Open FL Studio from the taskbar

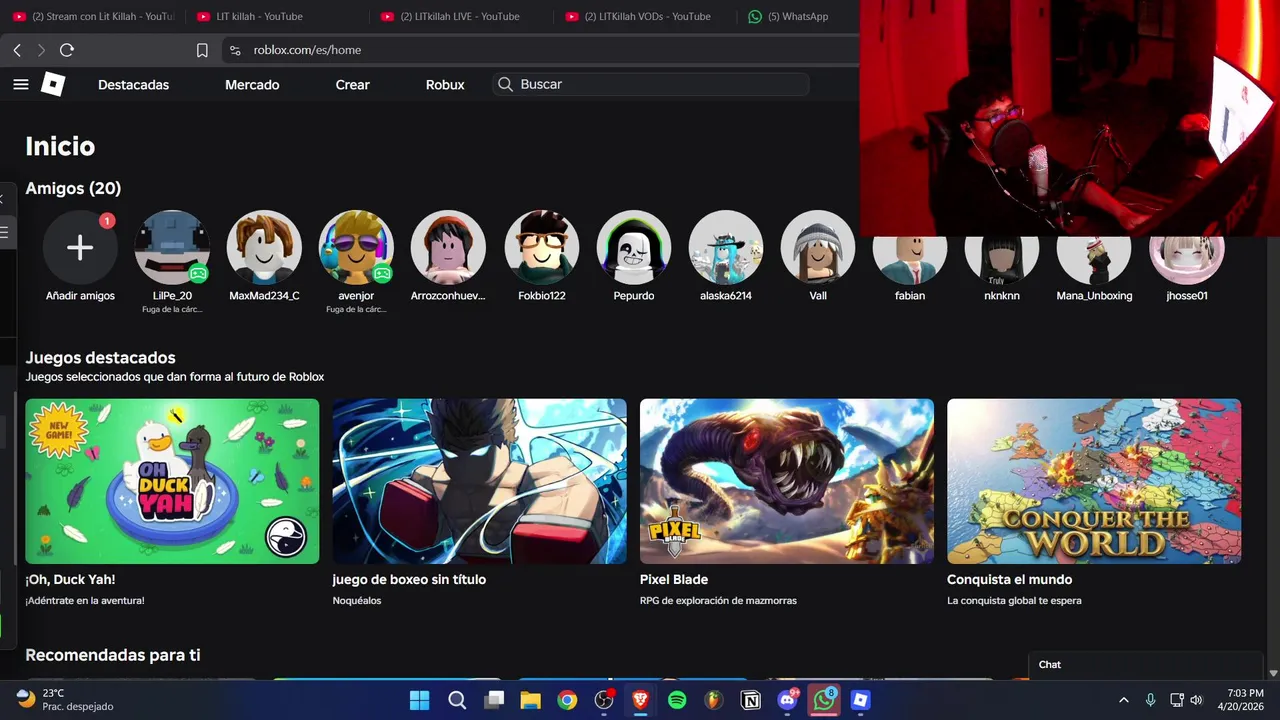pos(713,700)
